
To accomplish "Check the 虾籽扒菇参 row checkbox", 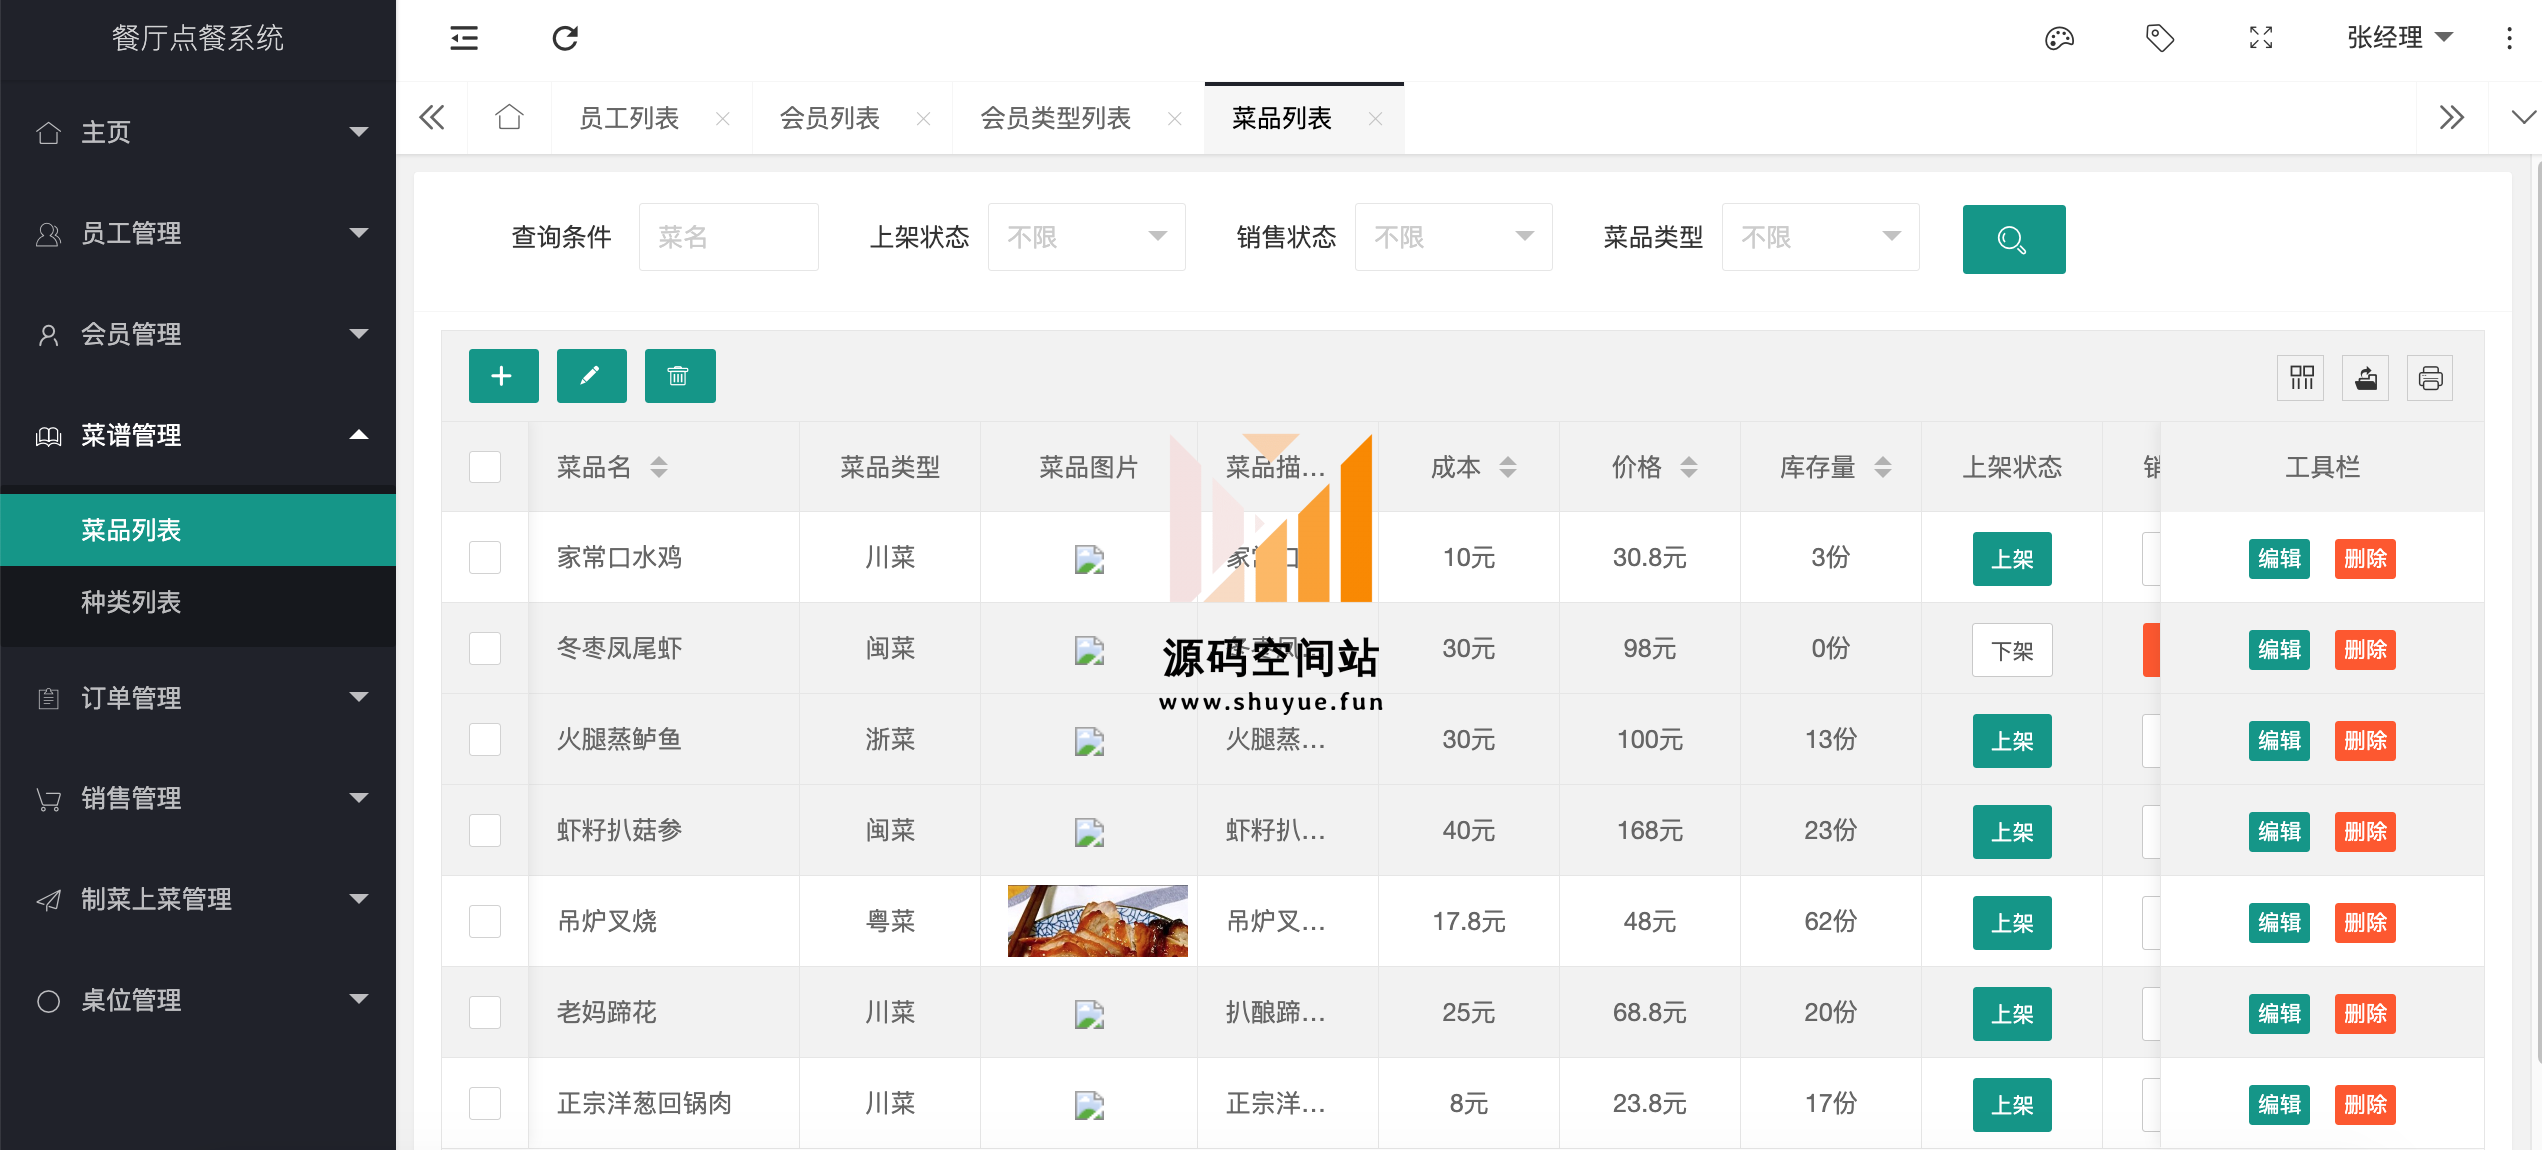I will [485, 831].
